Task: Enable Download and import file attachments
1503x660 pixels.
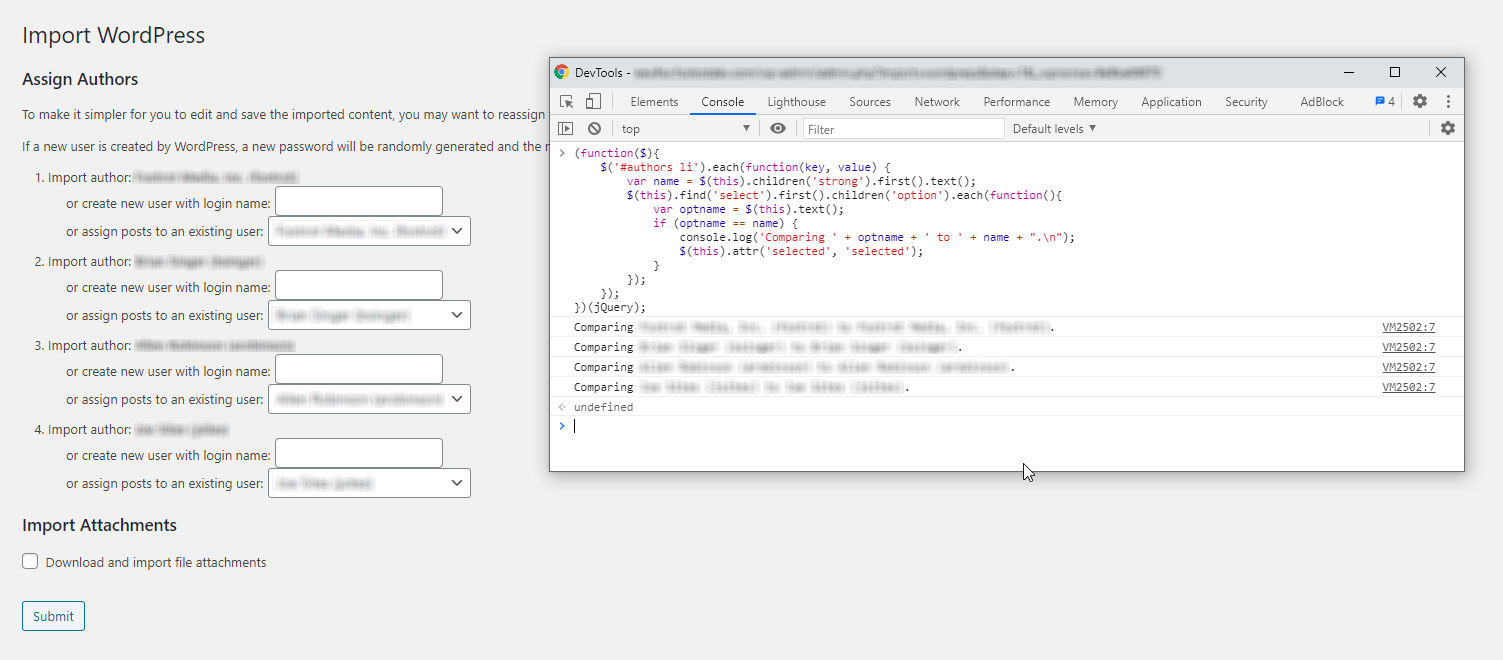Action: (x=30, y=562)
